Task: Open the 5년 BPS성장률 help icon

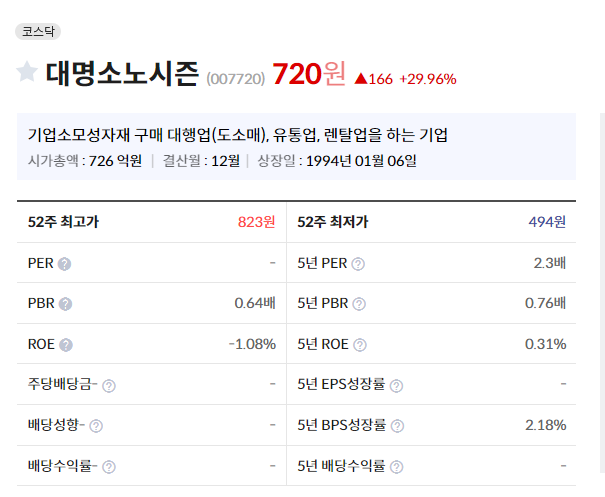Action: [x=397, y=426]
